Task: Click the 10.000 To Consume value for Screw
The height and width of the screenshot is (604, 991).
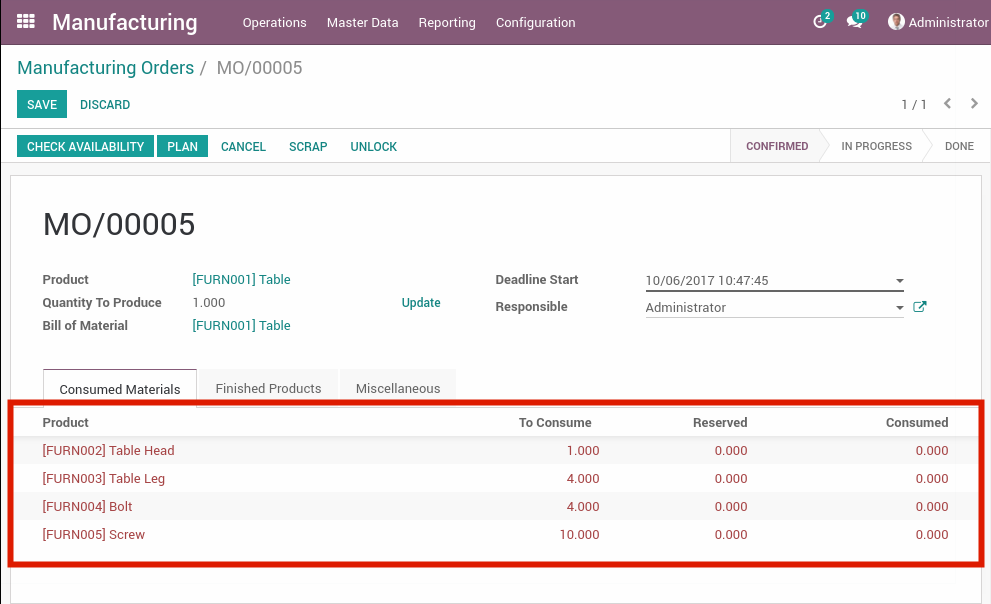Action: pos(579,535)
